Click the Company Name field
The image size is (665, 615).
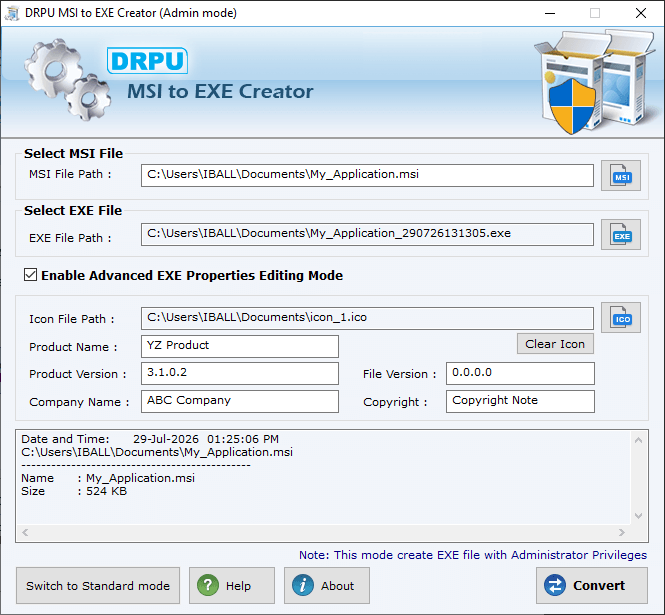(240, 401)
